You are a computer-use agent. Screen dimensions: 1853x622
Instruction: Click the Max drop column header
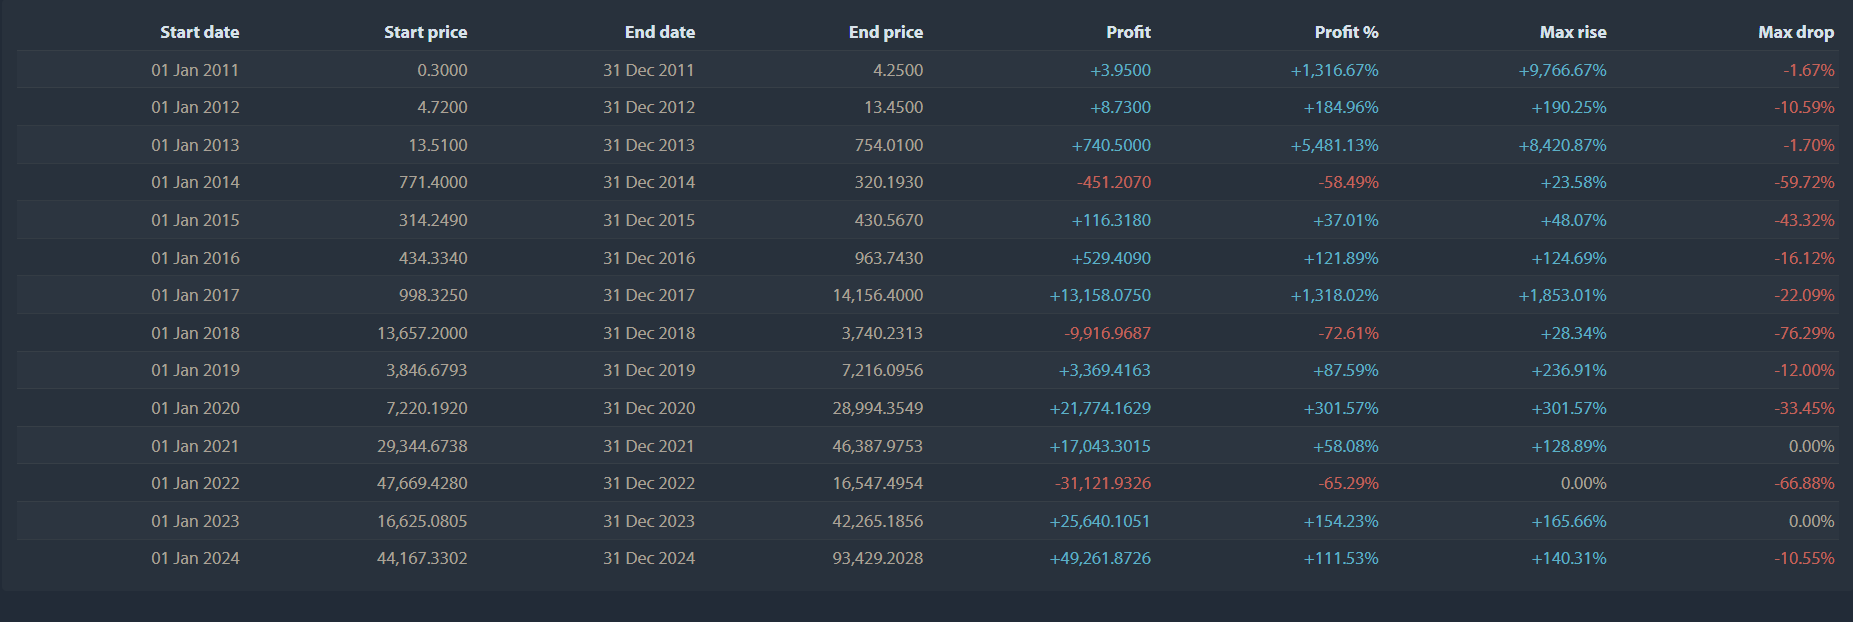[1795, 32]
